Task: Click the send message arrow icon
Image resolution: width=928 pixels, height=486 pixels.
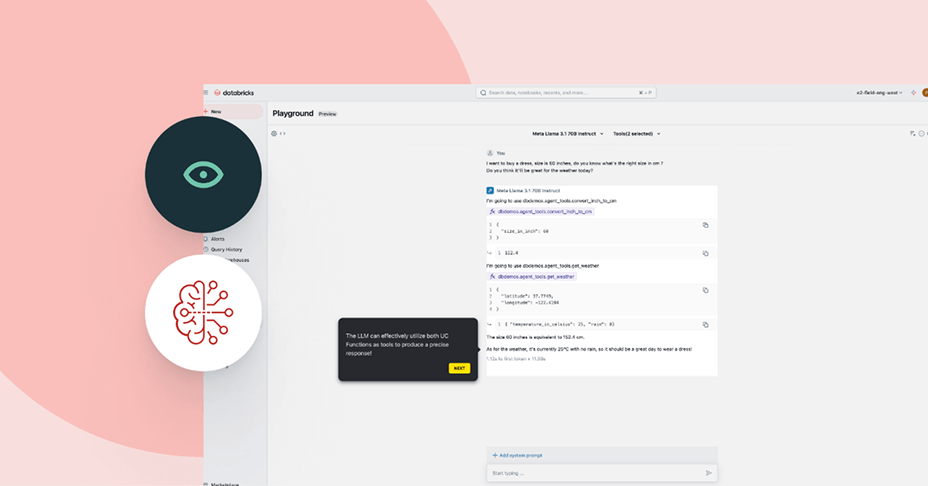Action: (x=708, y=473)
